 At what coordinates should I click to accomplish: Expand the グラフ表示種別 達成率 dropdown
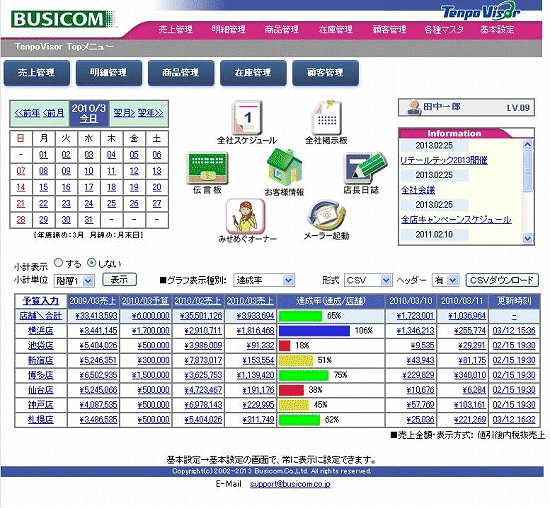(x=264, y=280)
